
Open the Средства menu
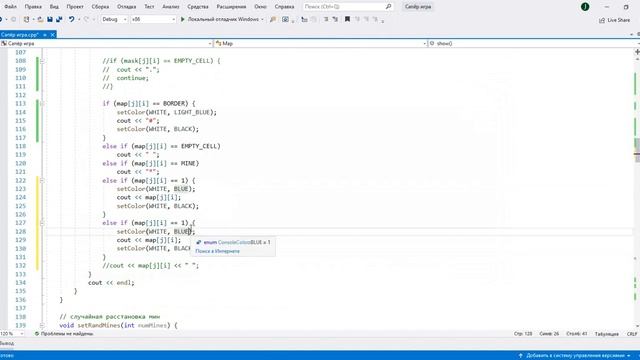(198, 7)
